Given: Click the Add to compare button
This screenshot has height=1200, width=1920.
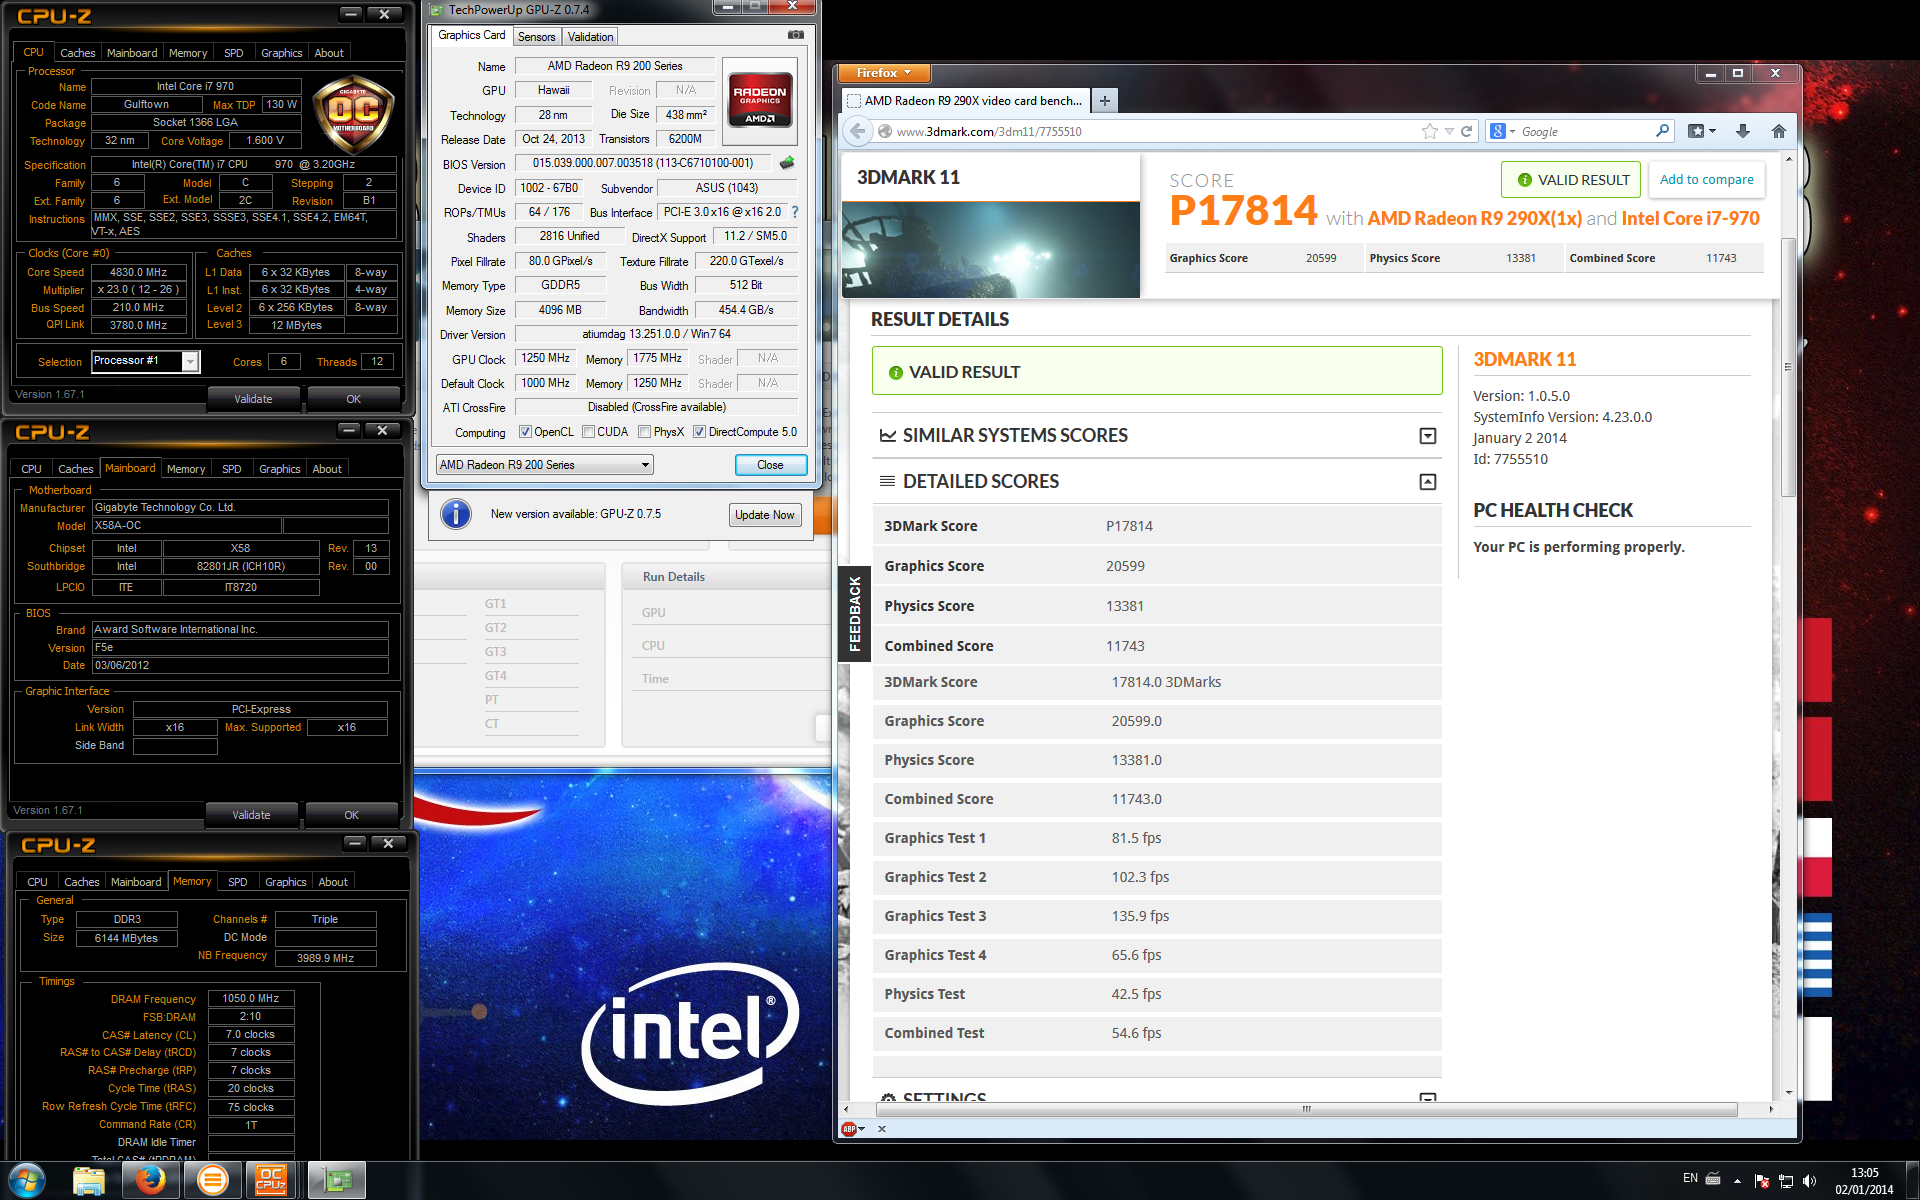Looking at the screenshot, I should click(x=1706, y=180).
